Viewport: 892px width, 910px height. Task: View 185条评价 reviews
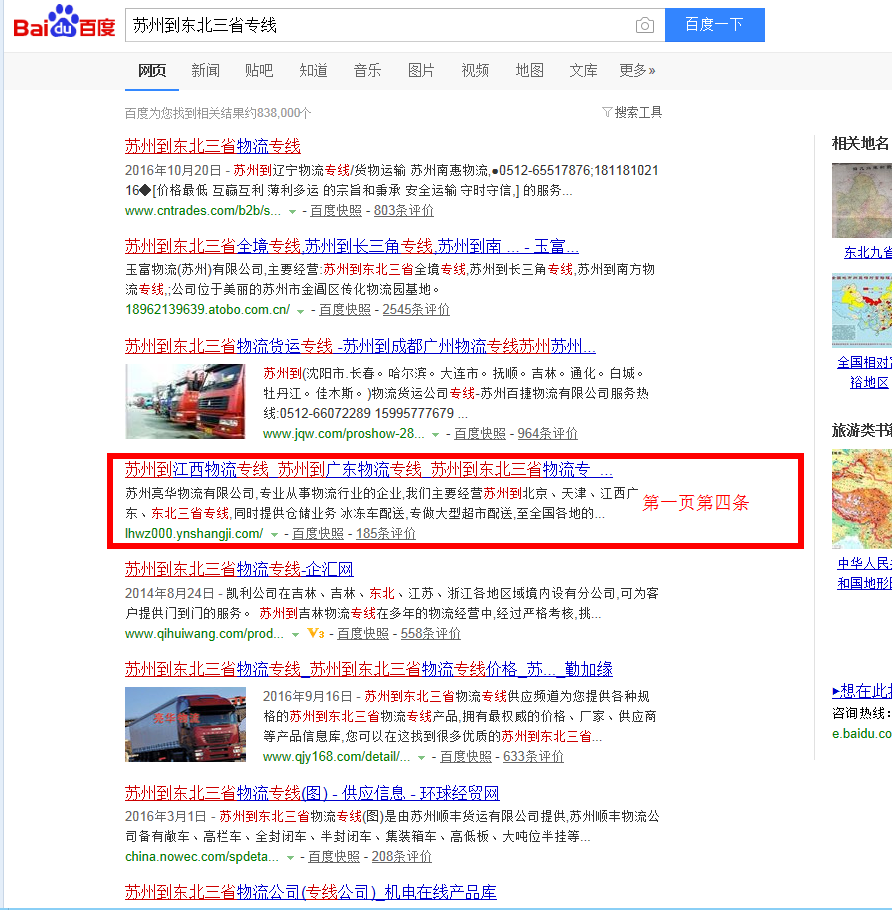[385, 533]
